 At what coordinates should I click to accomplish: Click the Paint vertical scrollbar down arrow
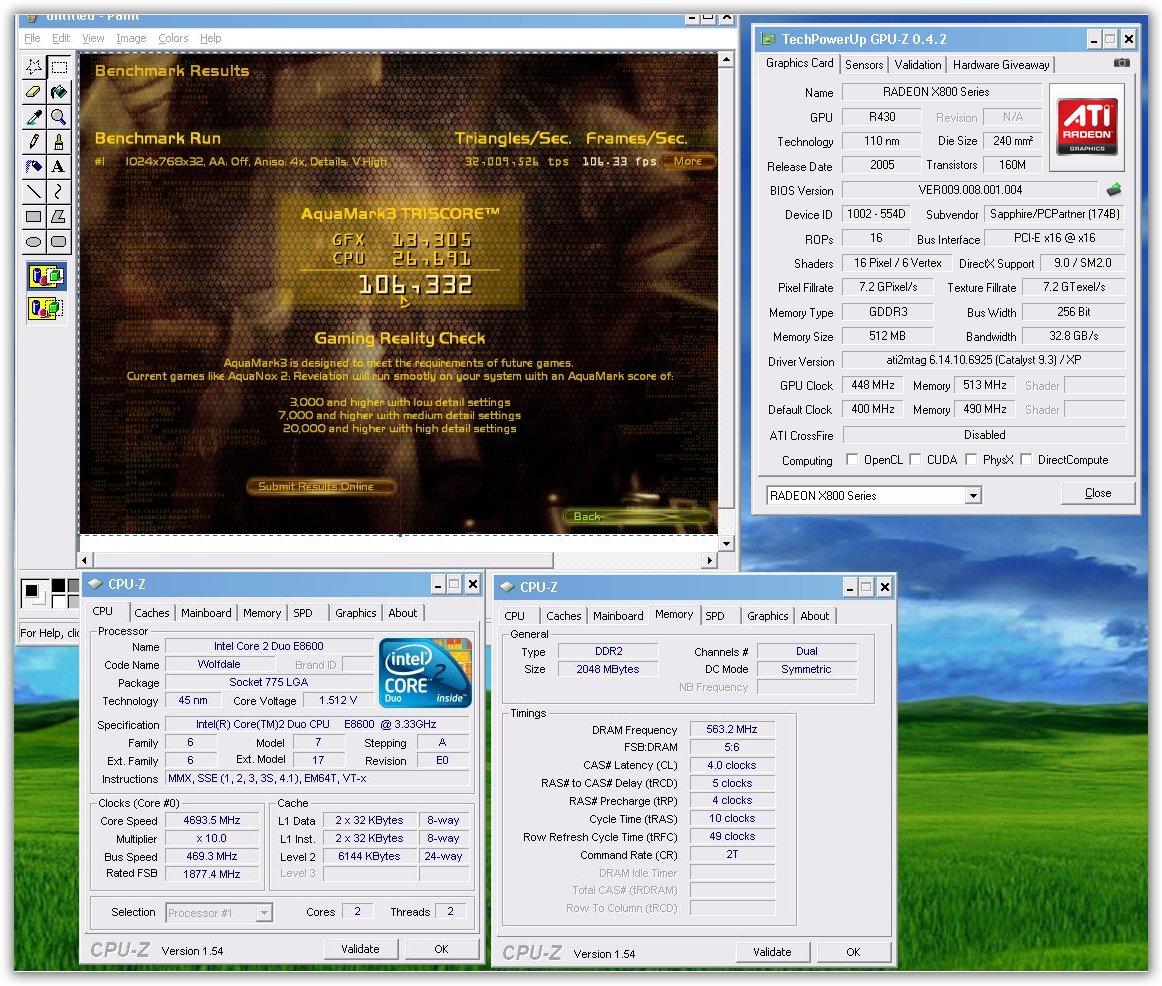[726, 544]
